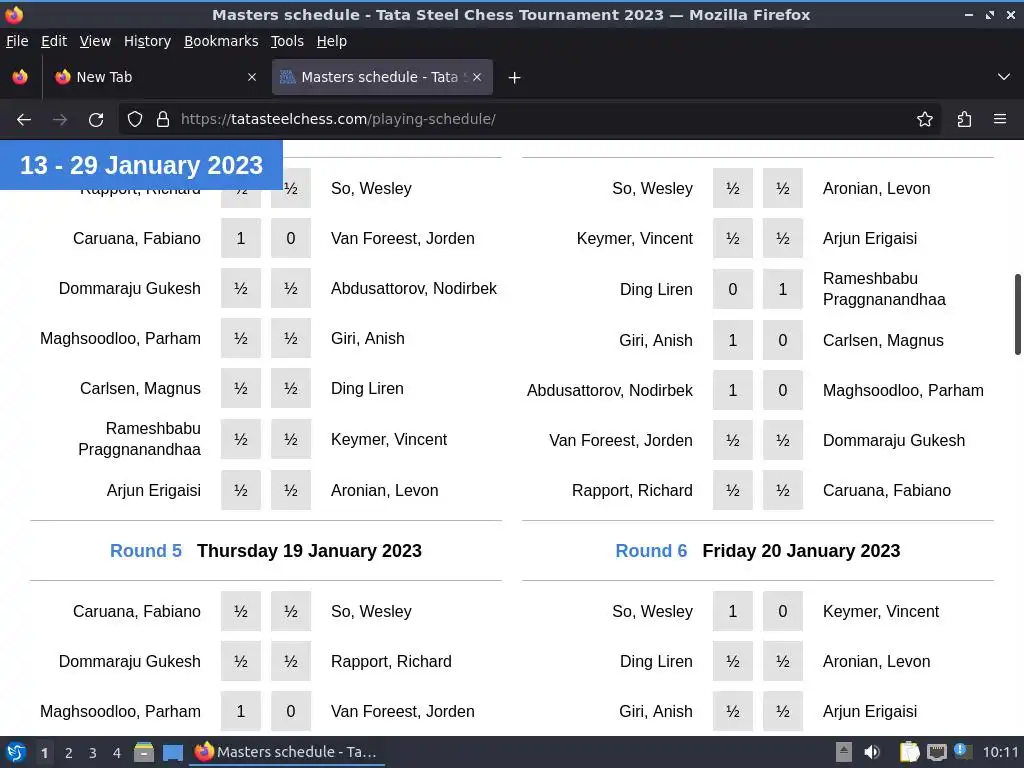The width and height of the screenshot is (1024, 768).
Task: Click 'Dommaraju Gukesh' opposite Rapport, Richard
Action: point(130,662)
